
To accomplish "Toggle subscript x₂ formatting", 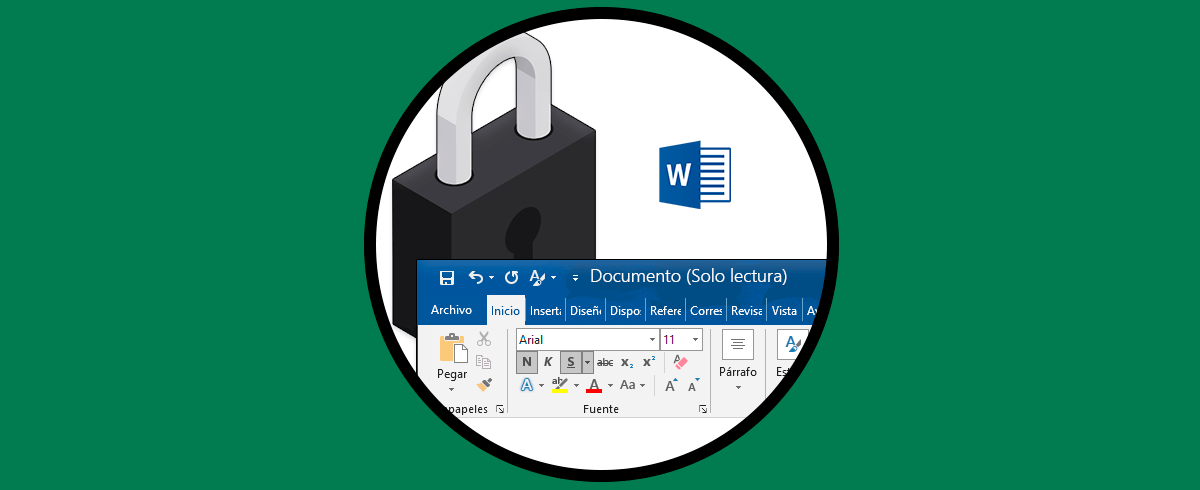I will click(627, 362).
